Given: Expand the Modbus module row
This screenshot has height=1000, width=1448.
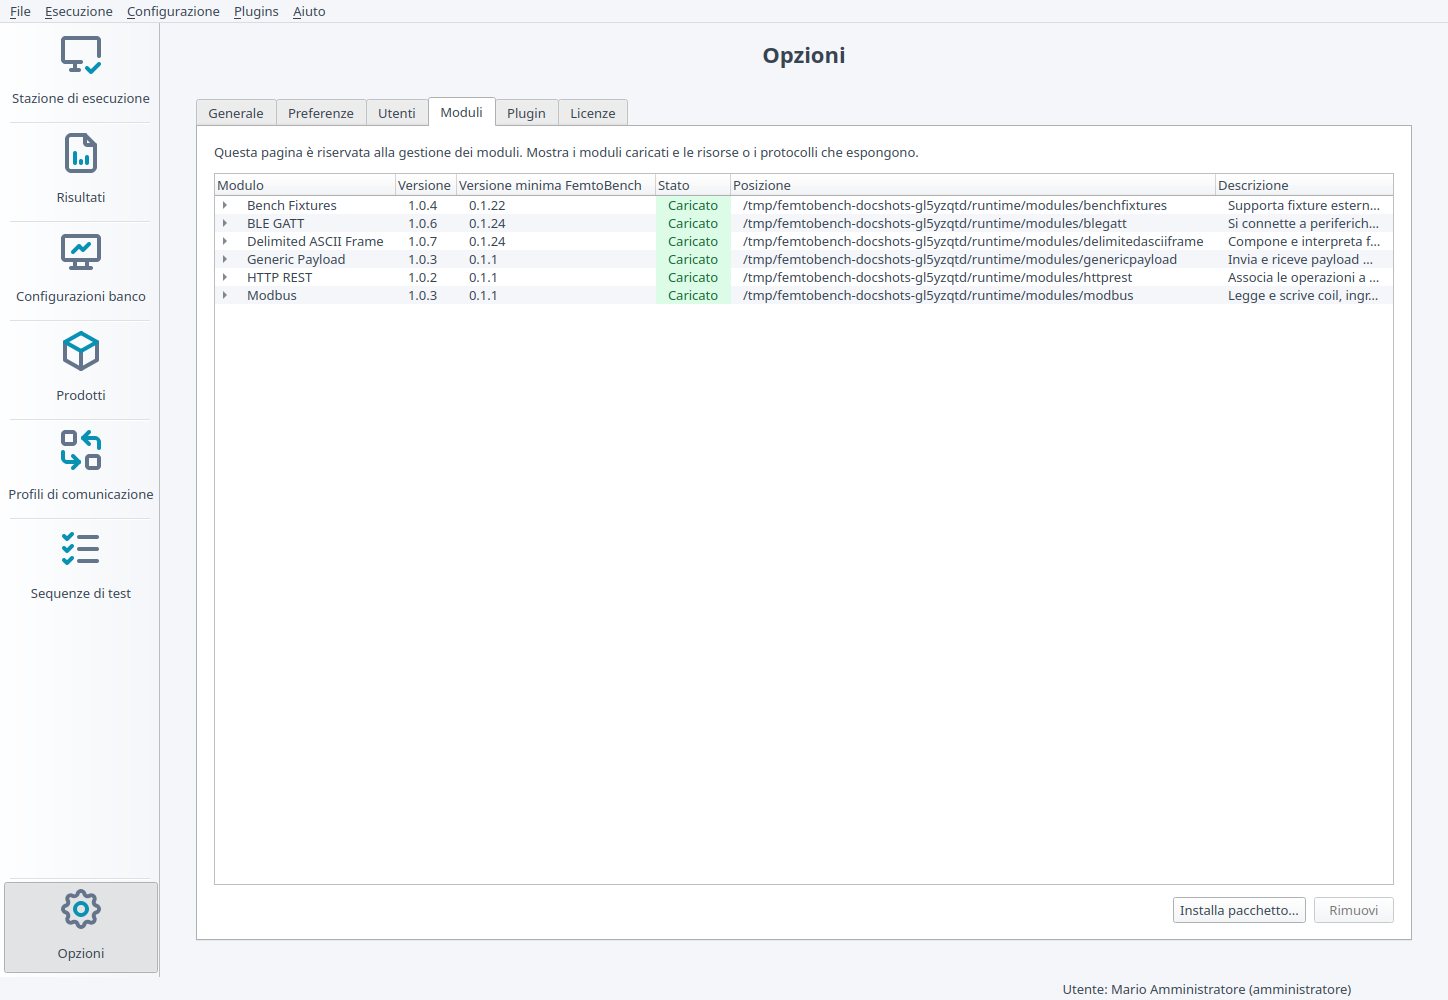Looking at the screenshot, I should tap(225, 295).
